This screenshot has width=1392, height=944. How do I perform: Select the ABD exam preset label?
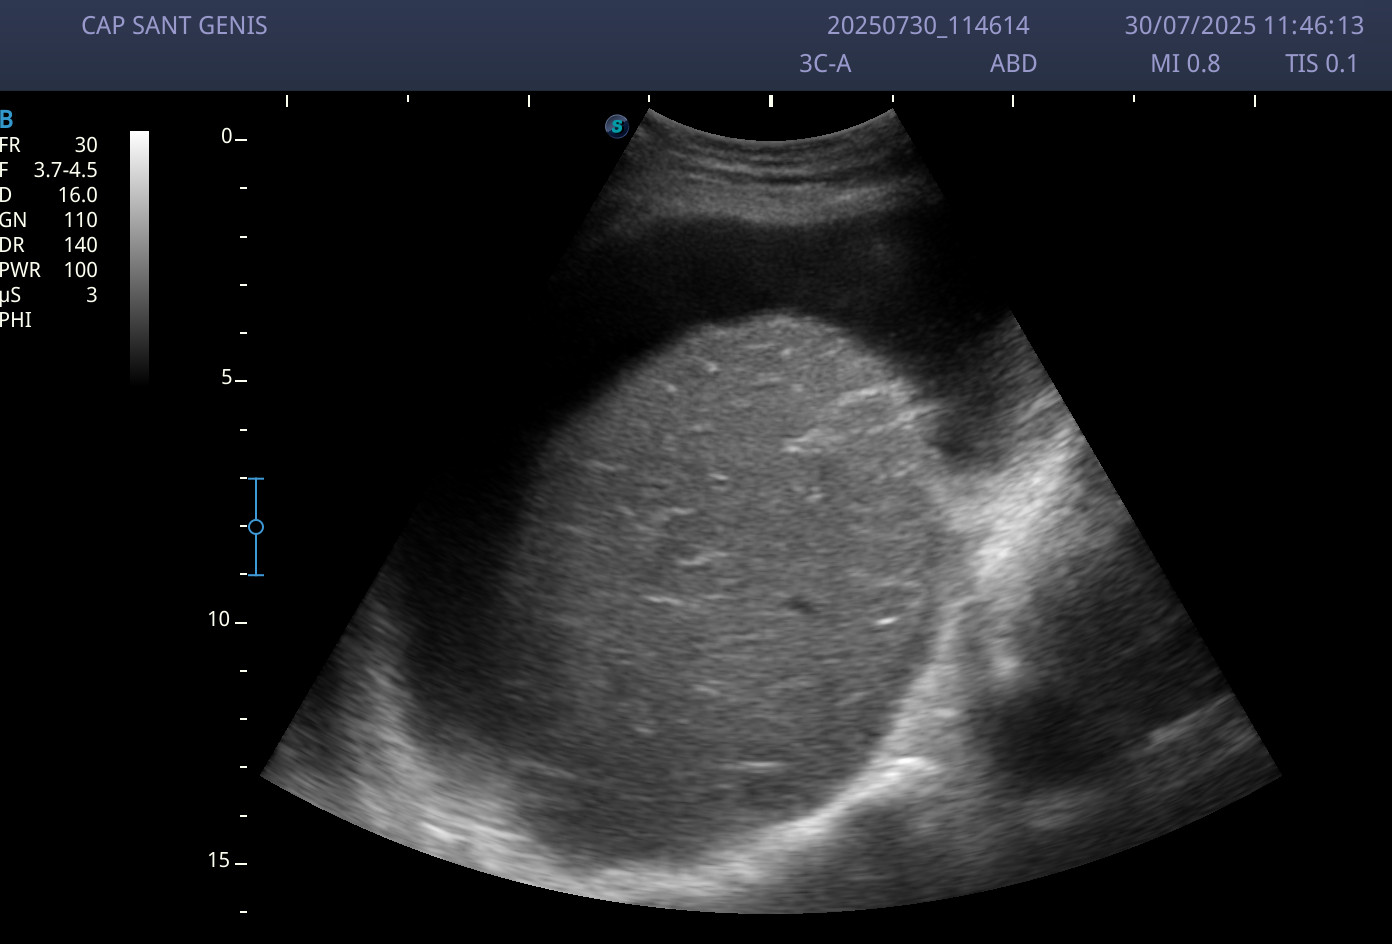click(x=1013, y=64)
